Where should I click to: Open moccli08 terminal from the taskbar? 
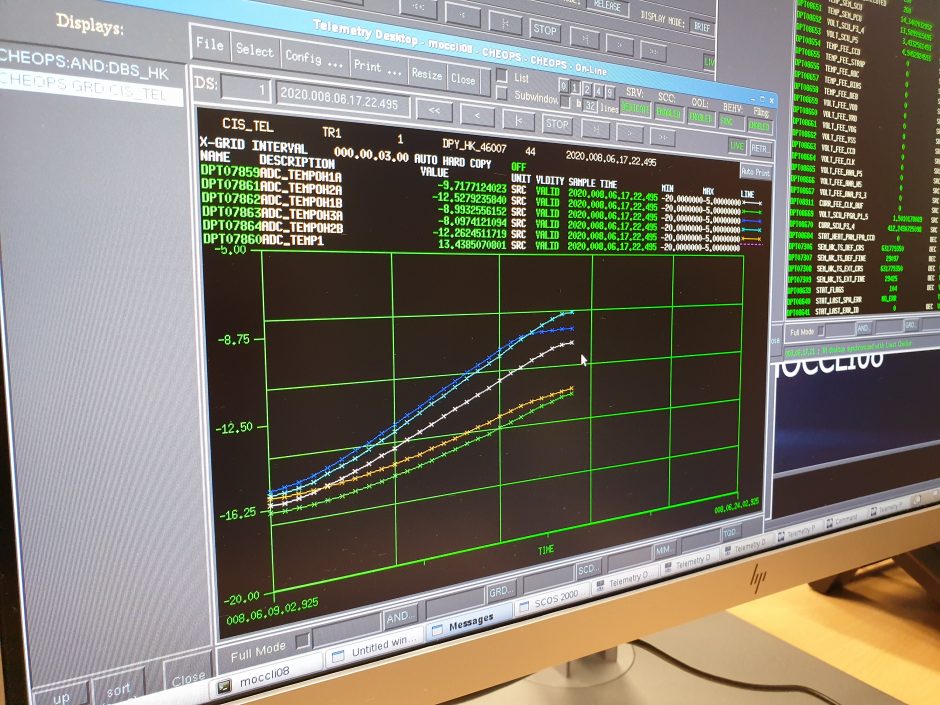(x=264, y=678)
